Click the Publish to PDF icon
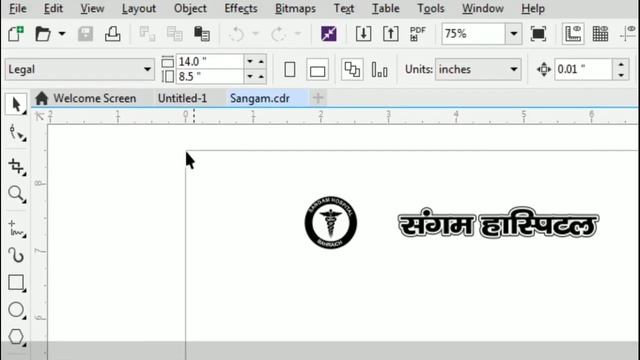 (418, 34)
